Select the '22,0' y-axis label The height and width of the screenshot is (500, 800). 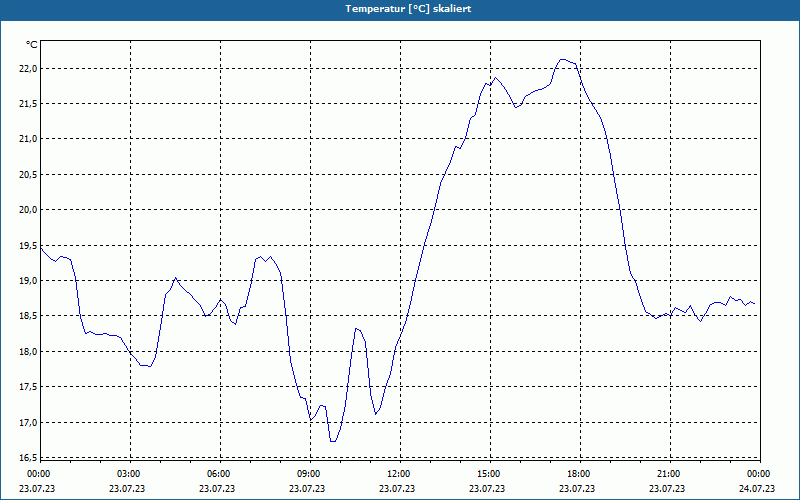click(x=28, y=69)
